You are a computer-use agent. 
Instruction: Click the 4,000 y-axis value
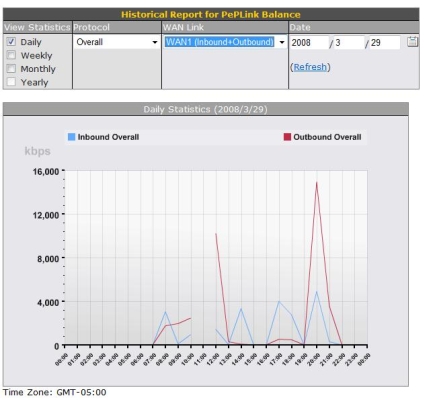[48, 302]
